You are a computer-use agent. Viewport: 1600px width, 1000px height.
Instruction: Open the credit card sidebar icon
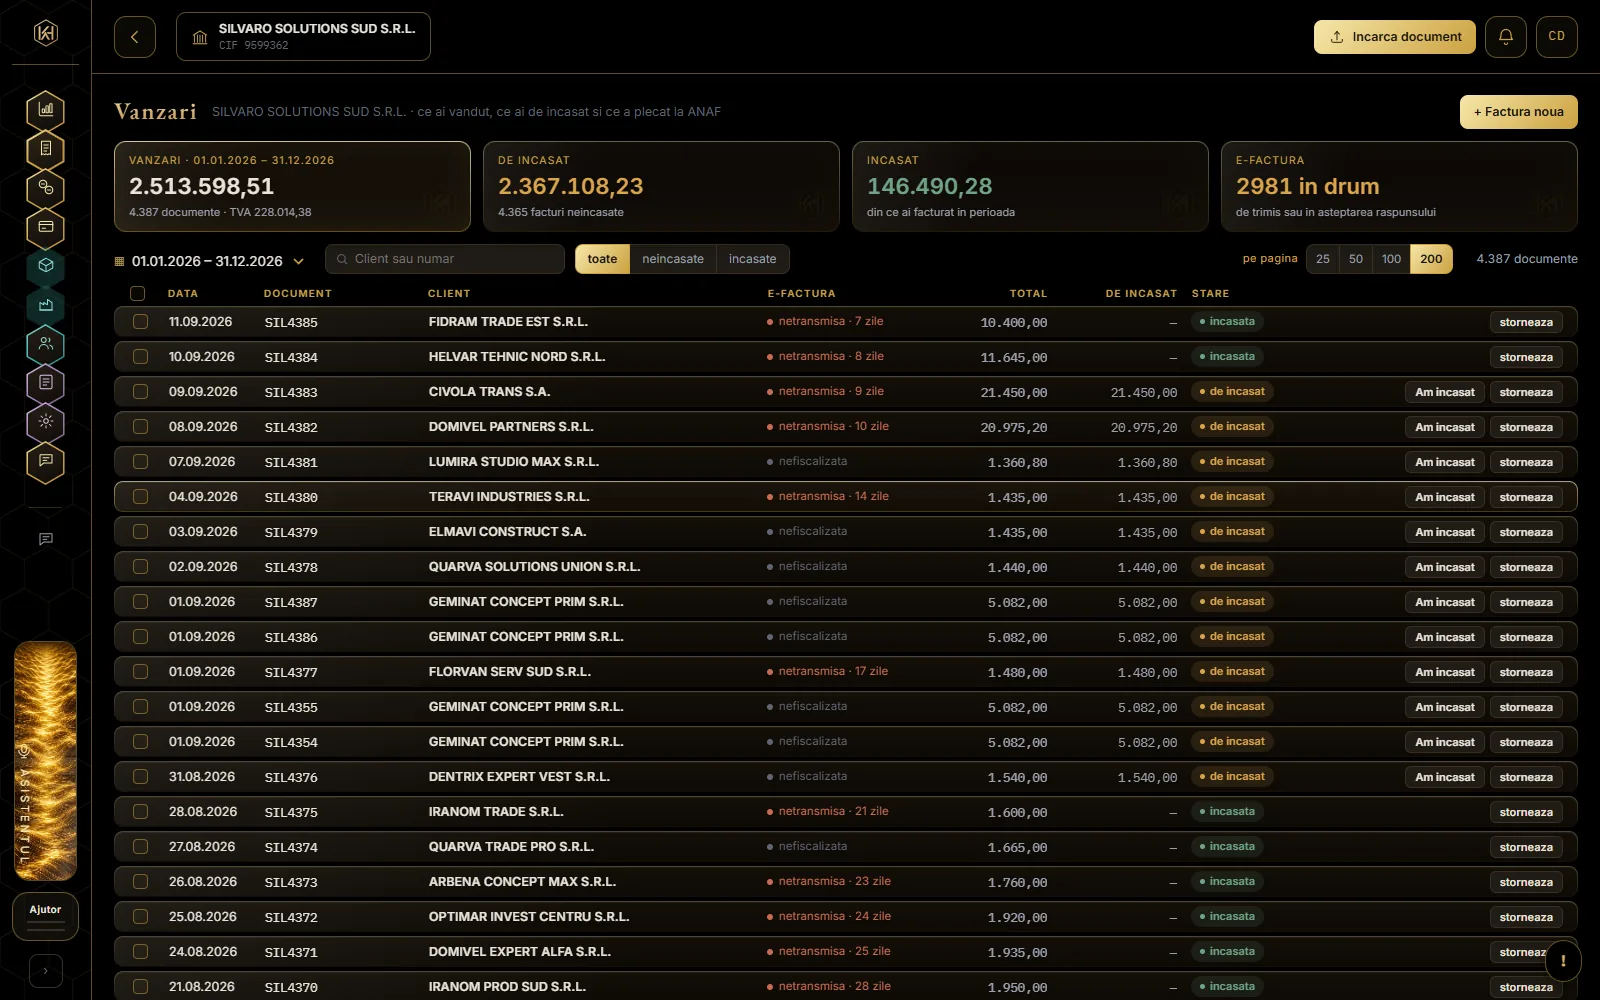pyautogui.click(x=46, y=227)
